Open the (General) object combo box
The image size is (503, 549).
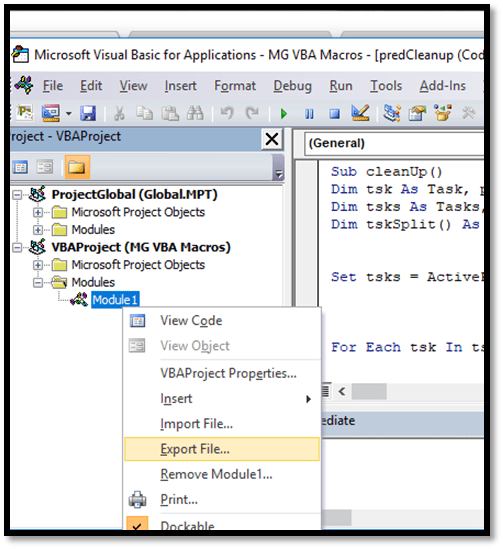pos(394,143)
